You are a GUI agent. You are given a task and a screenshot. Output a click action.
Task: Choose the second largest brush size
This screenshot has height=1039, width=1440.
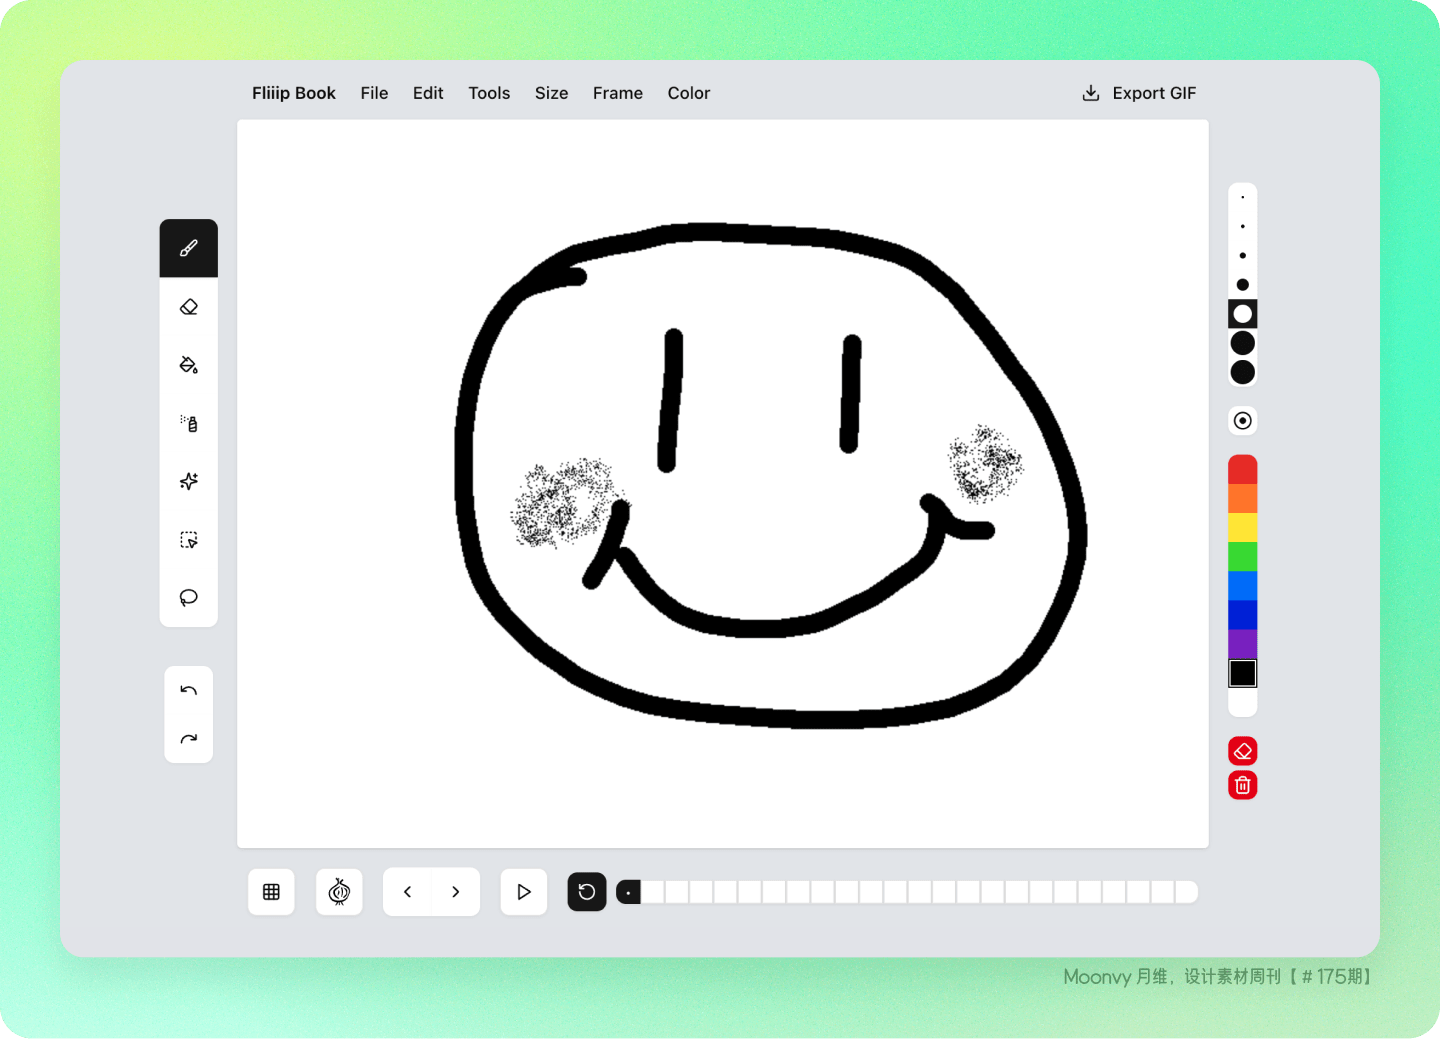(x=1243, y=343)
